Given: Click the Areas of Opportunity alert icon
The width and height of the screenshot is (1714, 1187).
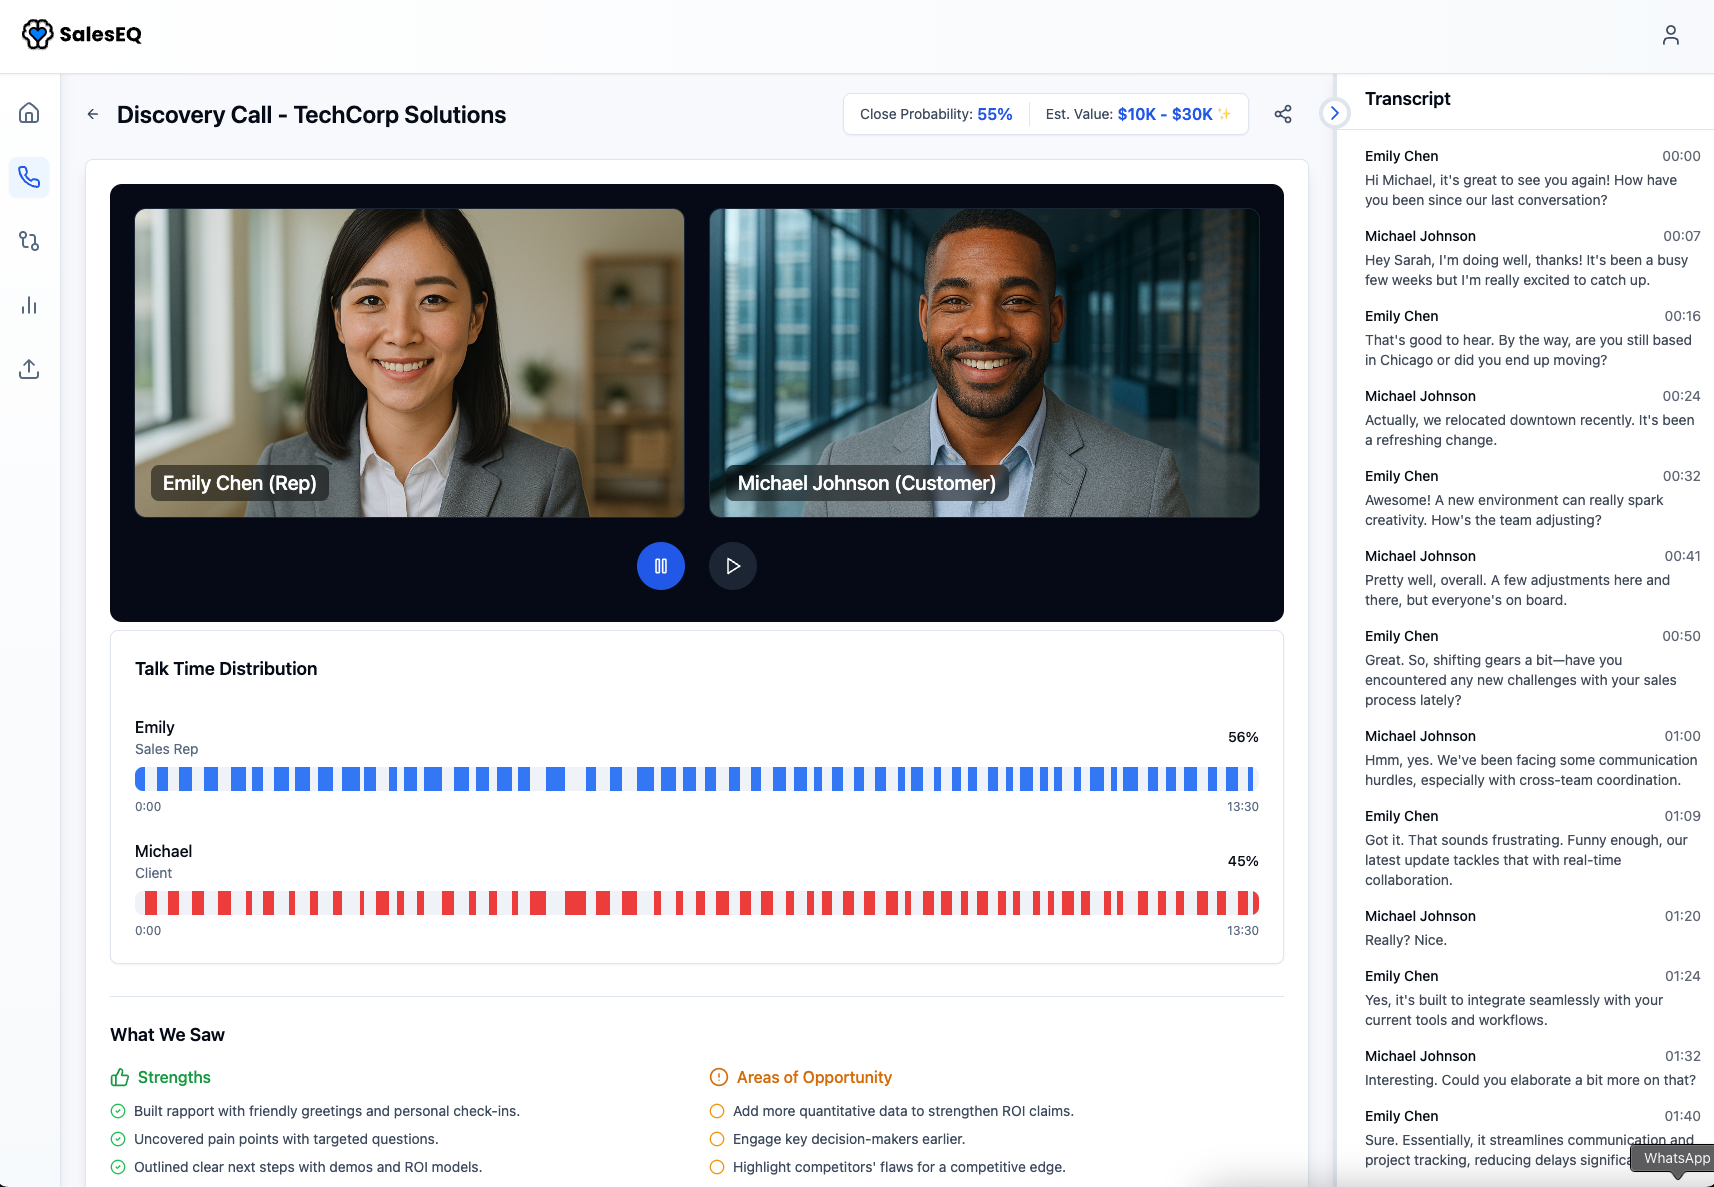Looking at the screenshot, I should pos(719,1077).
